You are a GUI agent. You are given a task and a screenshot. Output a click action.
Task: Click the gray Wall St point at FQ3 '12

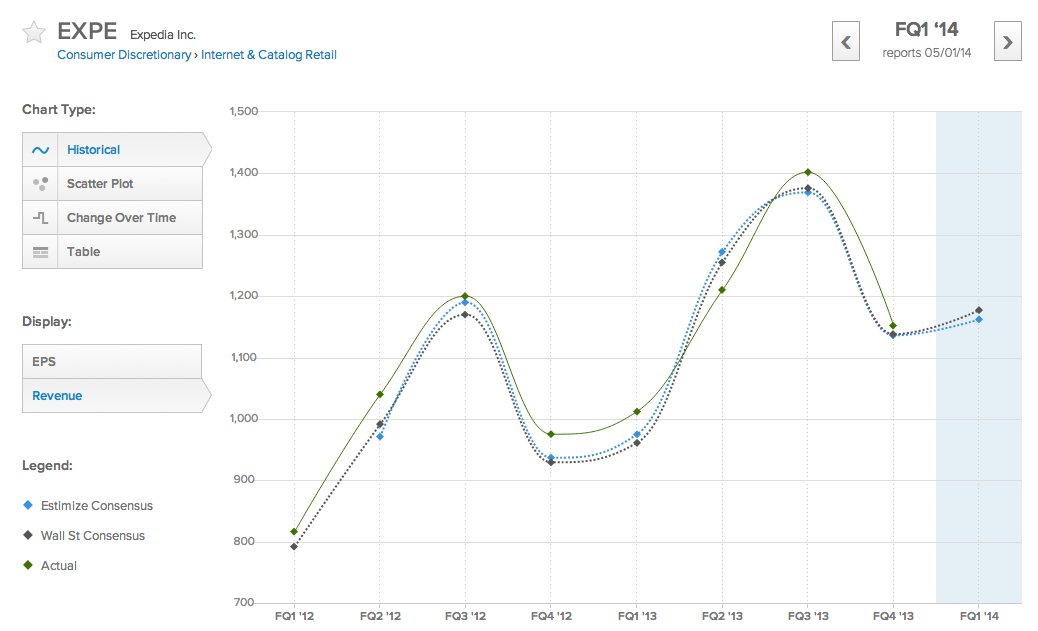(465, 315)
